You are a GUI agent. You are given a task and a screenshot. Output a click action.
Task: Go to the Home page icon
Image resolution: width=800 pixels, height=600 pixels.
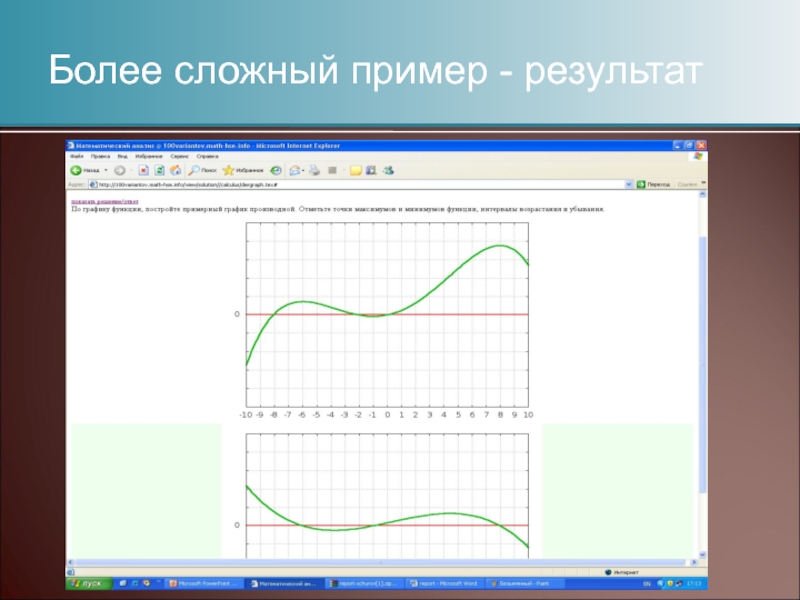tap(175, 170)
